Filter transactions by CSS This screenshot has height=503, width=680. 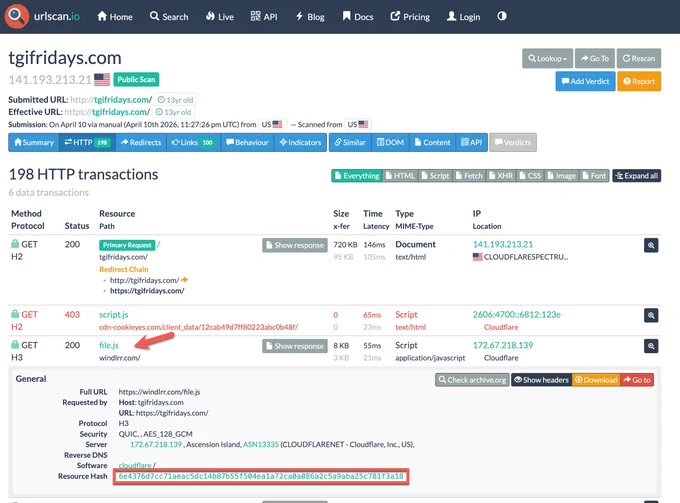530,176
